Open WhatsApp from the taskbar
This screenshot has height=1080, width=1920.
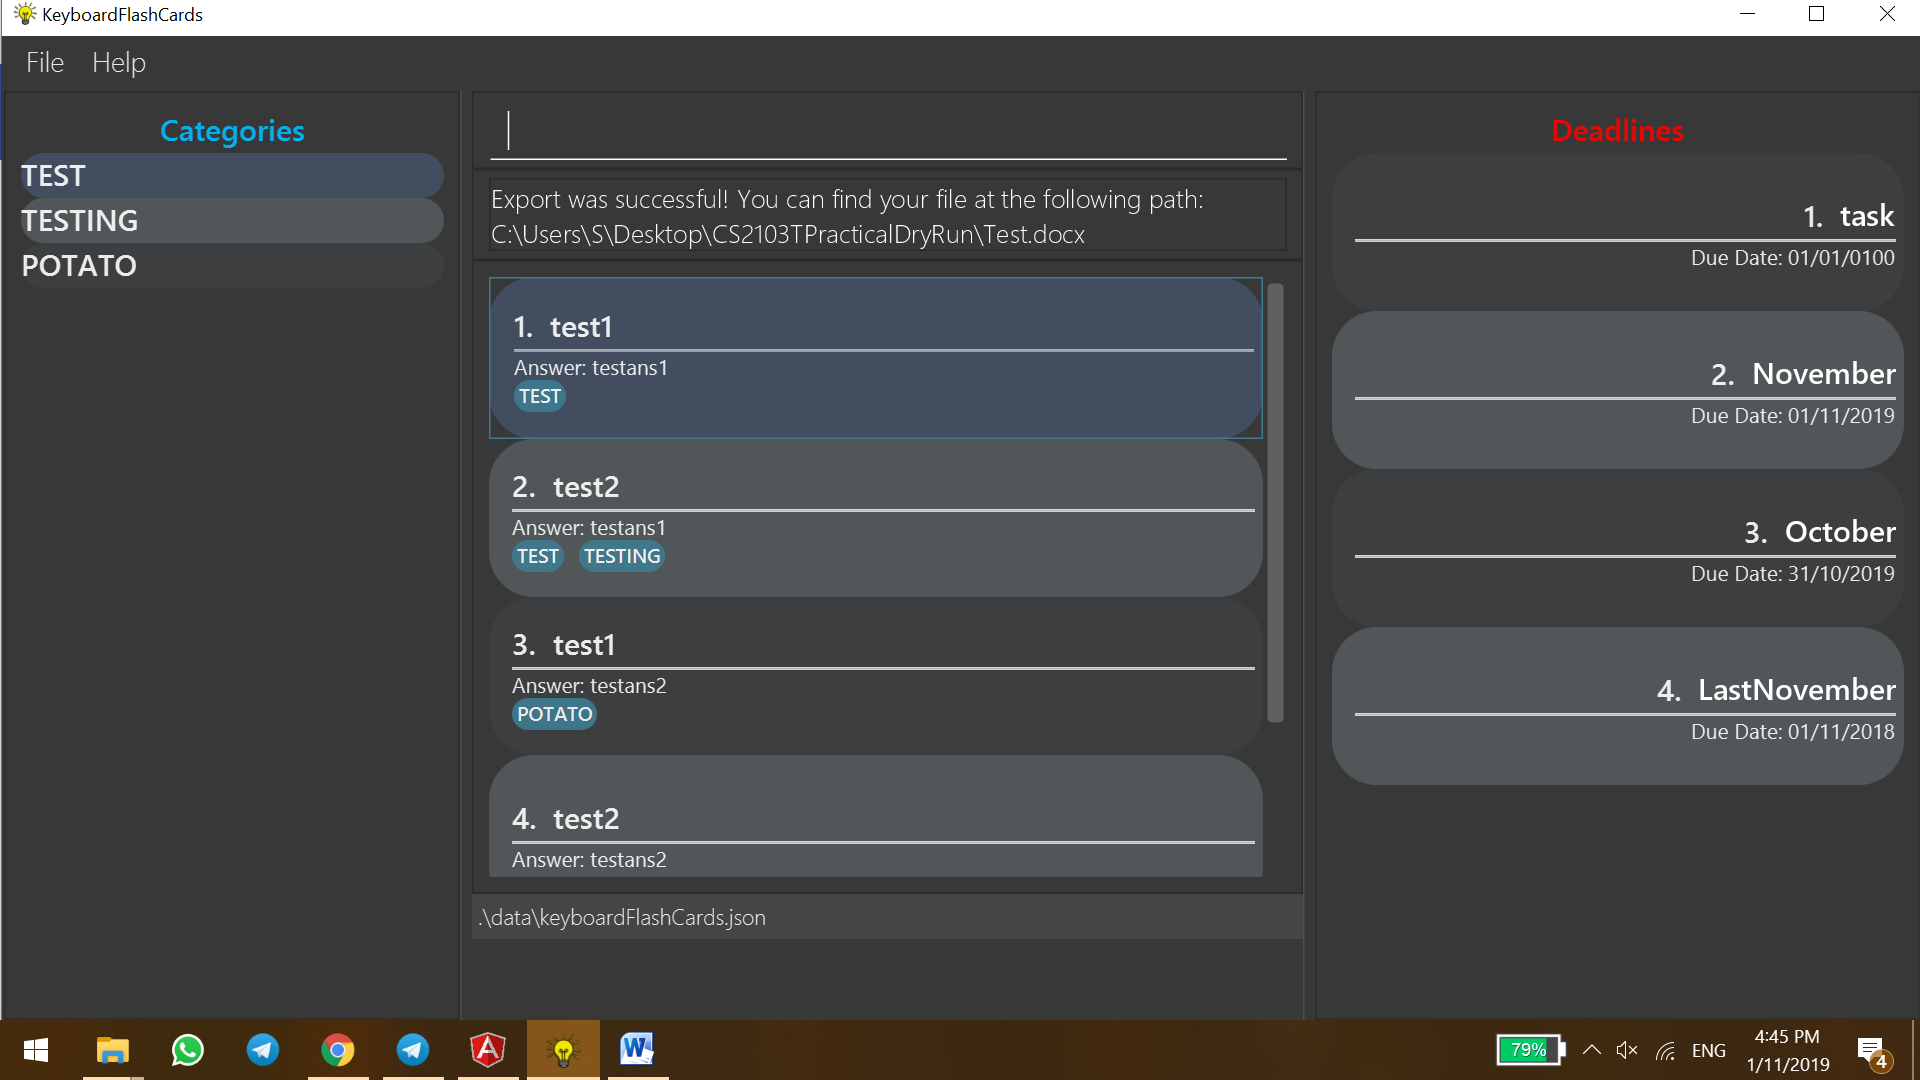[187, 1050]
